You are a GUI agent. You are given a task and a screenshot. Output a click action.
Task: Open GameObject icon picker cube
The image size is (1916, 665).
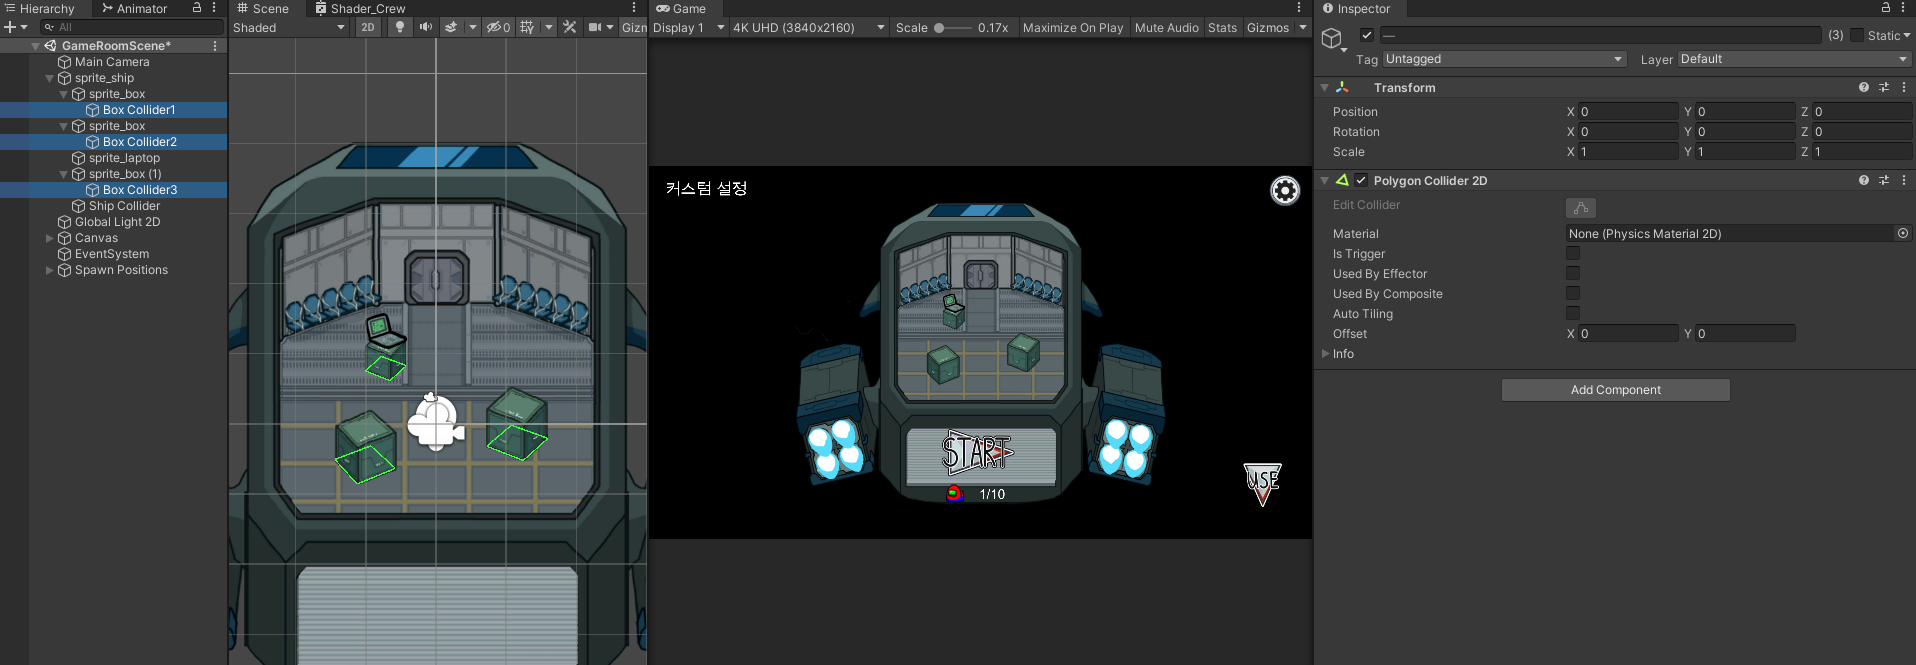[1333, 39]
